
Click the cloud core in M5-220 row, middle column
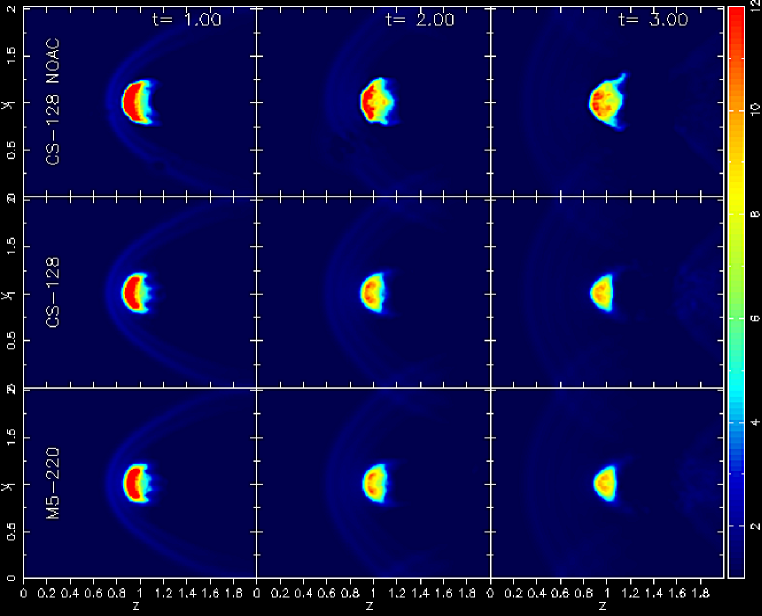tap(375, 484)
